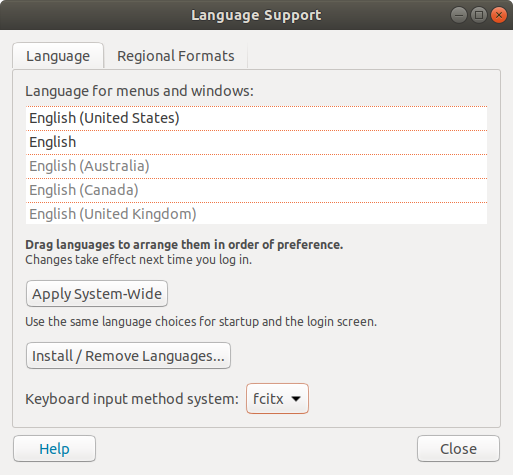Minimize the Language Support window
This screenshot has width=513, height=475.
tap(459, 15)
